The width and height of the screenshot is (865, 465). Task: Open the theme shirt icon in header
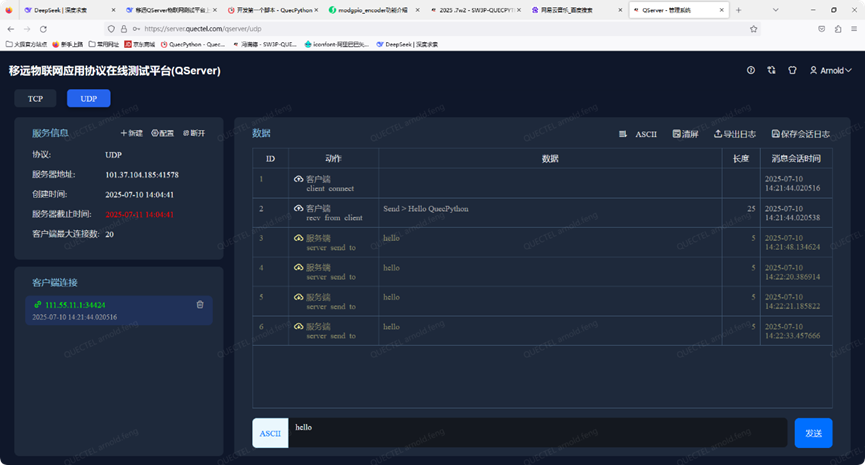click(792, 70)
